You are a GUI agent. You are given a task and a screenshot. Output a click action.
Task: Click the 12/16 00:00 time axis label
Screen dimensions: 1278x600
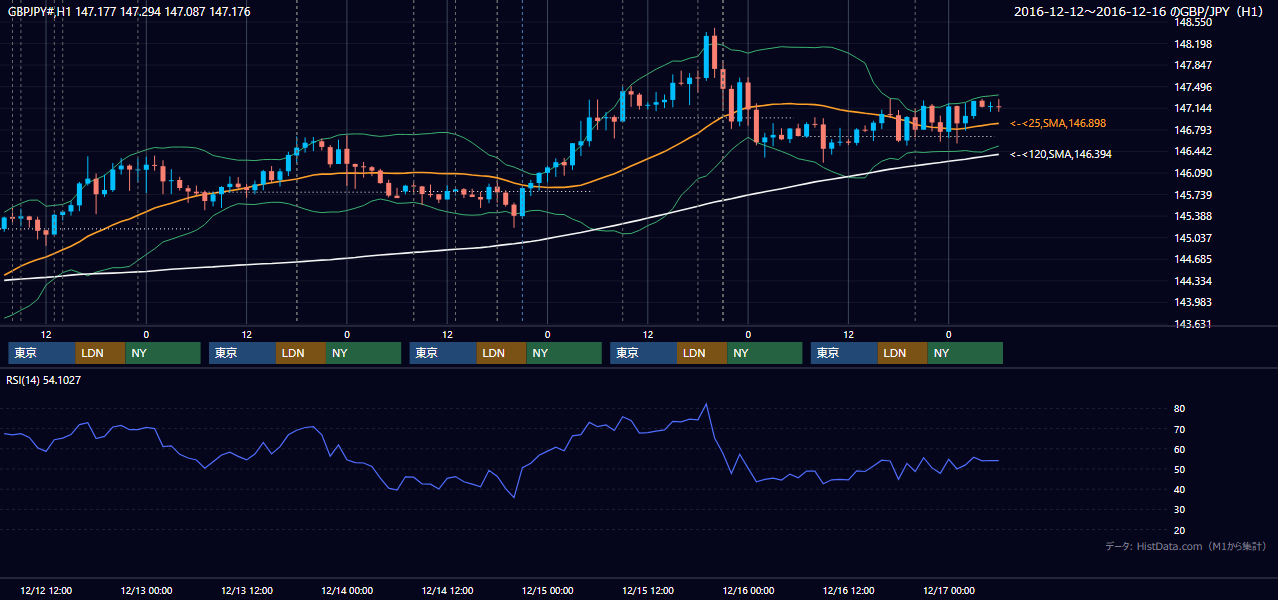click(x=748, y=590)
